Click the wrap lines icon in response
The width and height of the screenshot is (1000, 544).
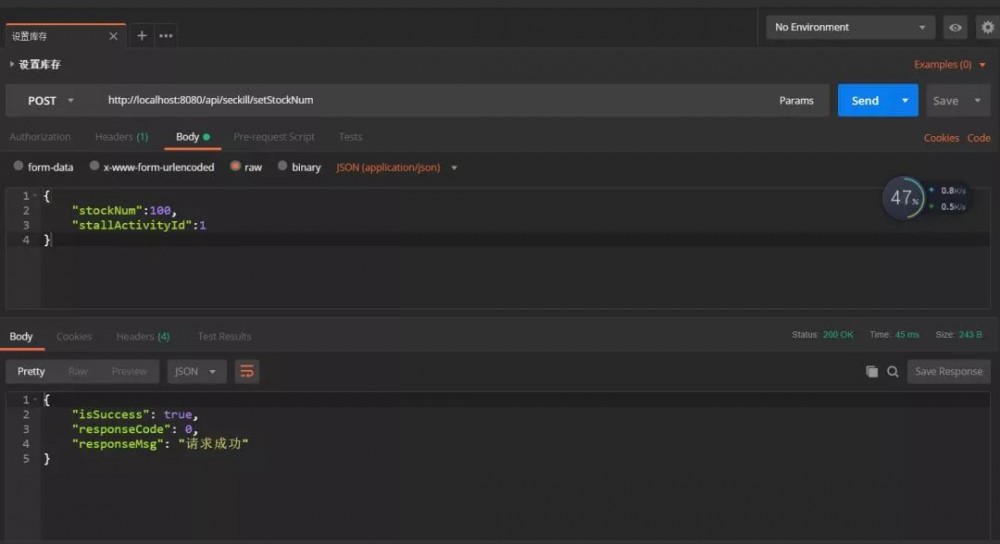(x=247, y=372)
